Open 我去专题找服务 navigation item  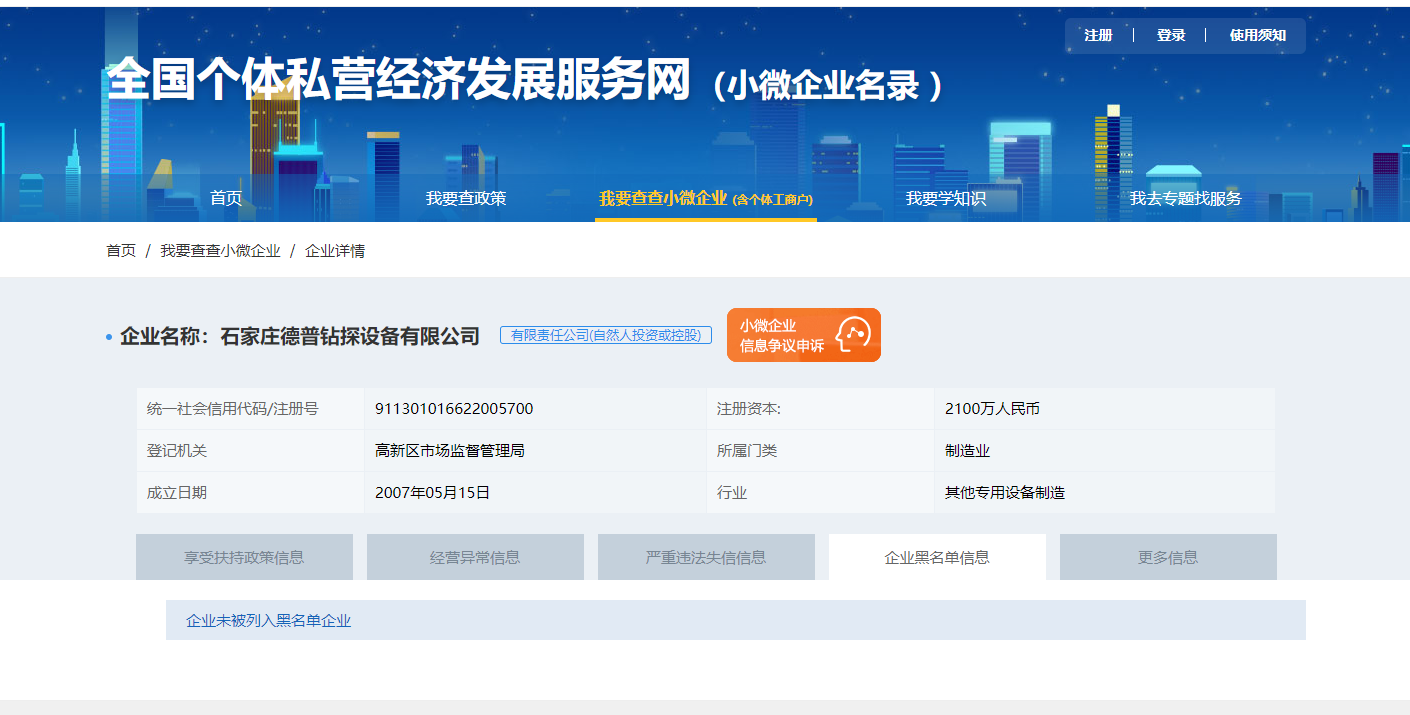(x=1186, y=198)
